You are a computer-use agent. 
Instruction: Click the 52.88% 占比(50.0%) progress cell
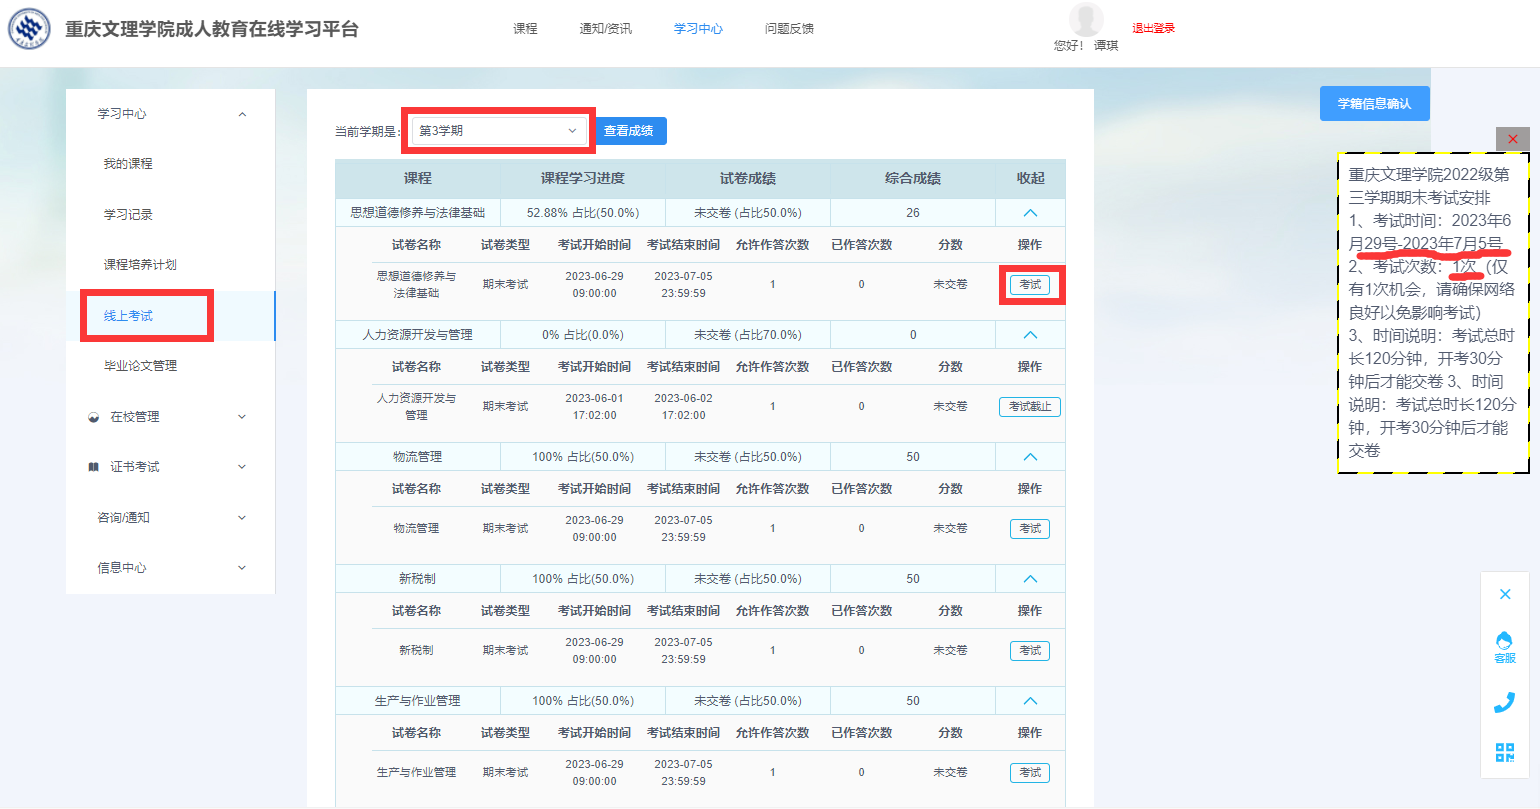pyautogui.click(x=583, y=213)
